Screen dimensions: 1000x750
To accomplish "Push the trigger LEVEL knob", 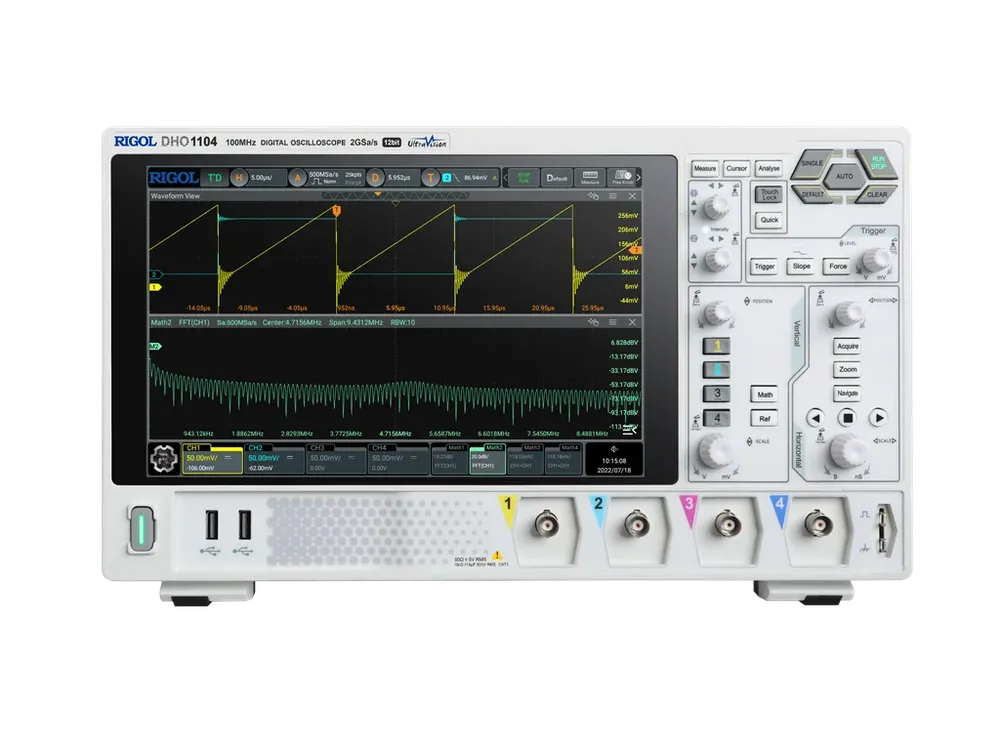I will tap(876, 260).
